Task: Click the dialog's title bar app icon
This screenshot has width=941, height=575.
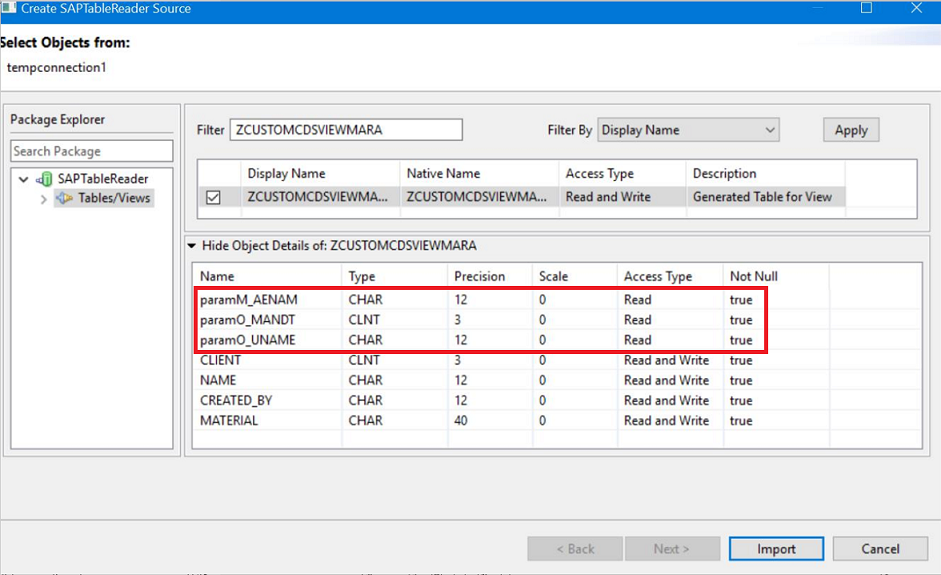Action: [x=8, y=8]
